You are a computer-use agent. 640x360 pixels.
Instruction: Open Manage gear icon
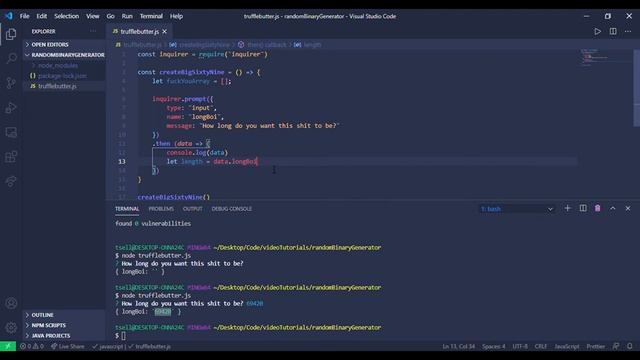11,327
